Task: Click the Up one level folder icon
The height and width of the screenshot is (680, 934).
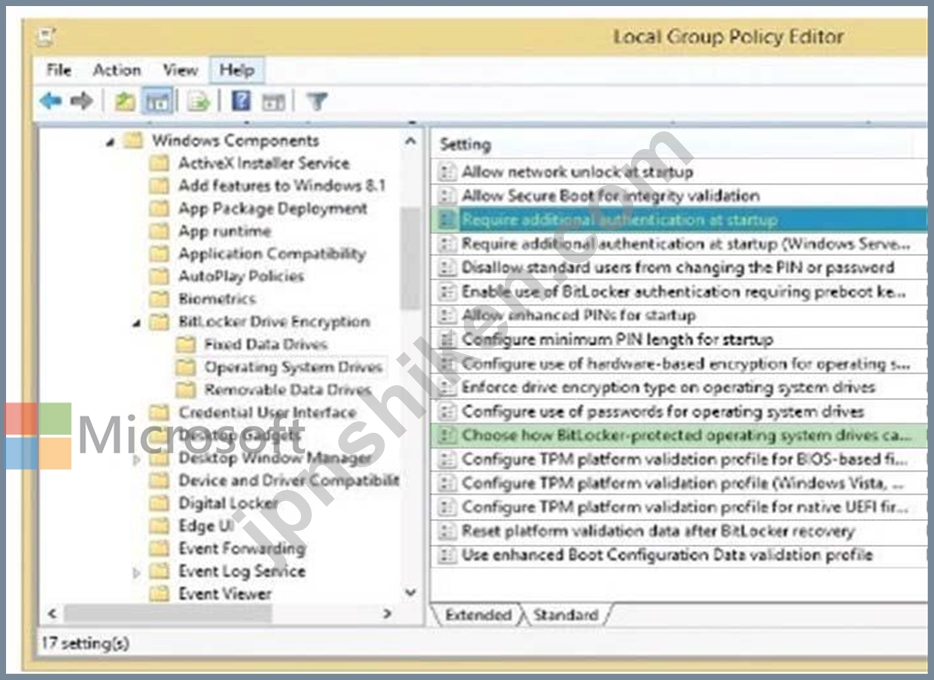Action: (124, 101)
